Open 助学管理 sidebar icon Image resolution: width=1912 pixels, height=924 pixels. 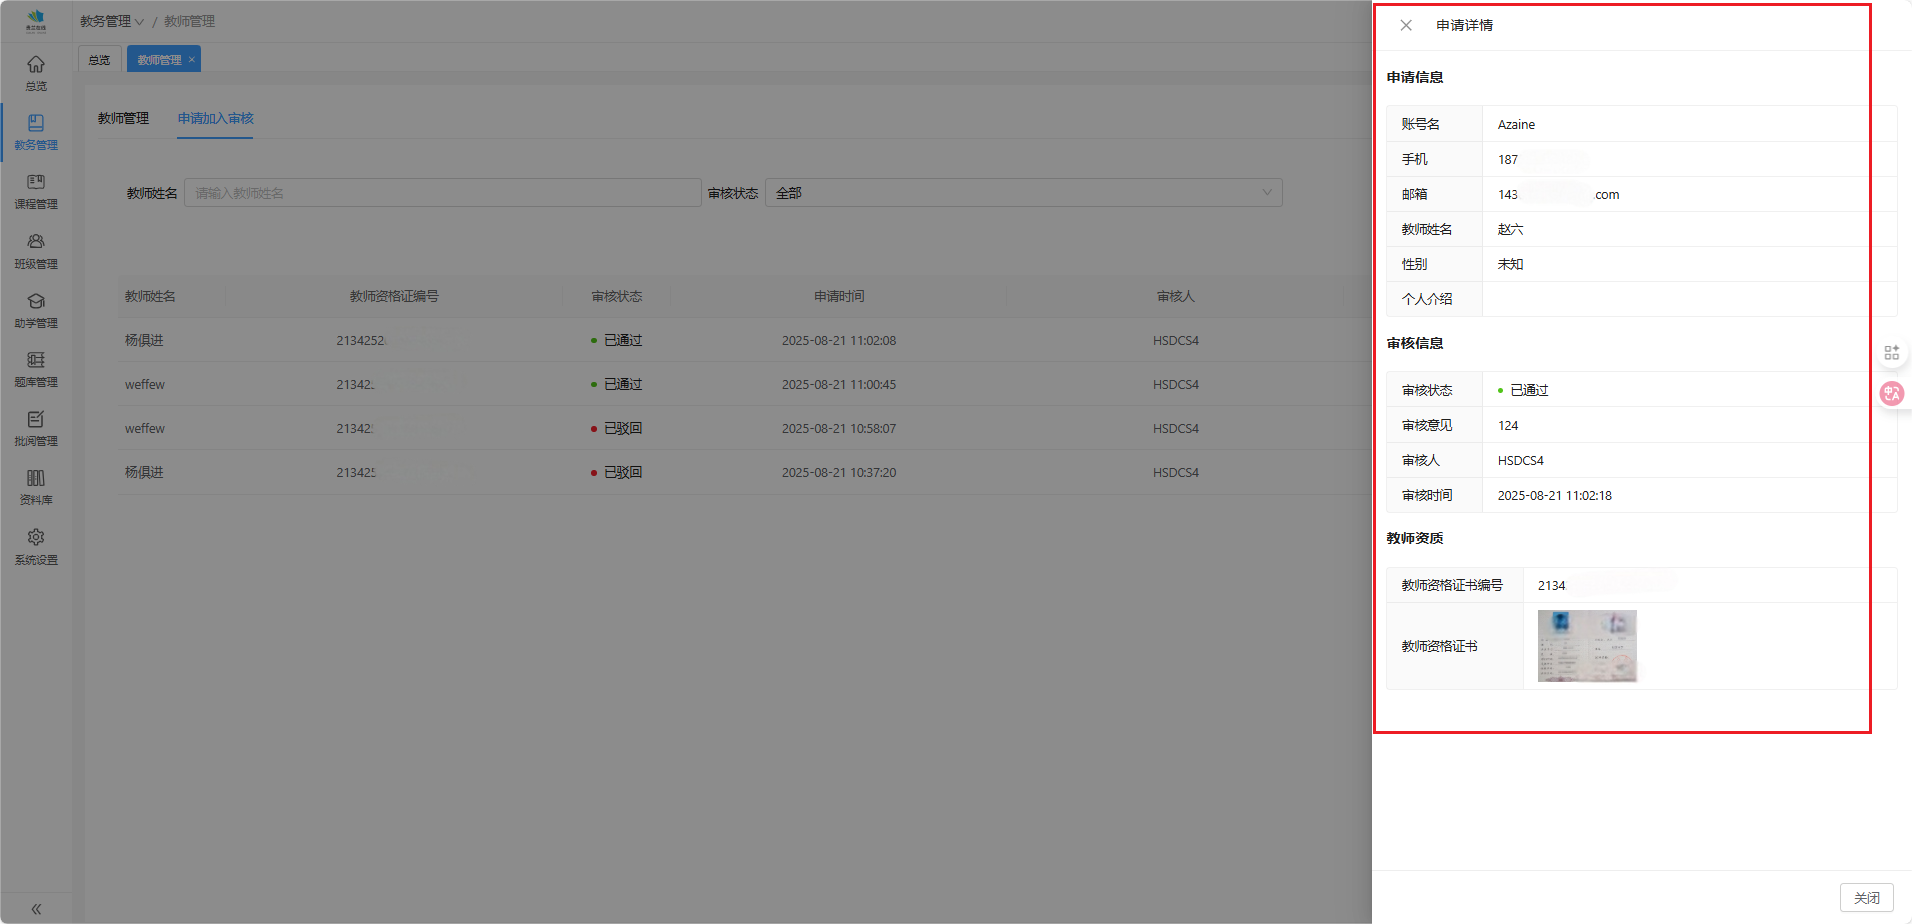[x=36, y=309]
